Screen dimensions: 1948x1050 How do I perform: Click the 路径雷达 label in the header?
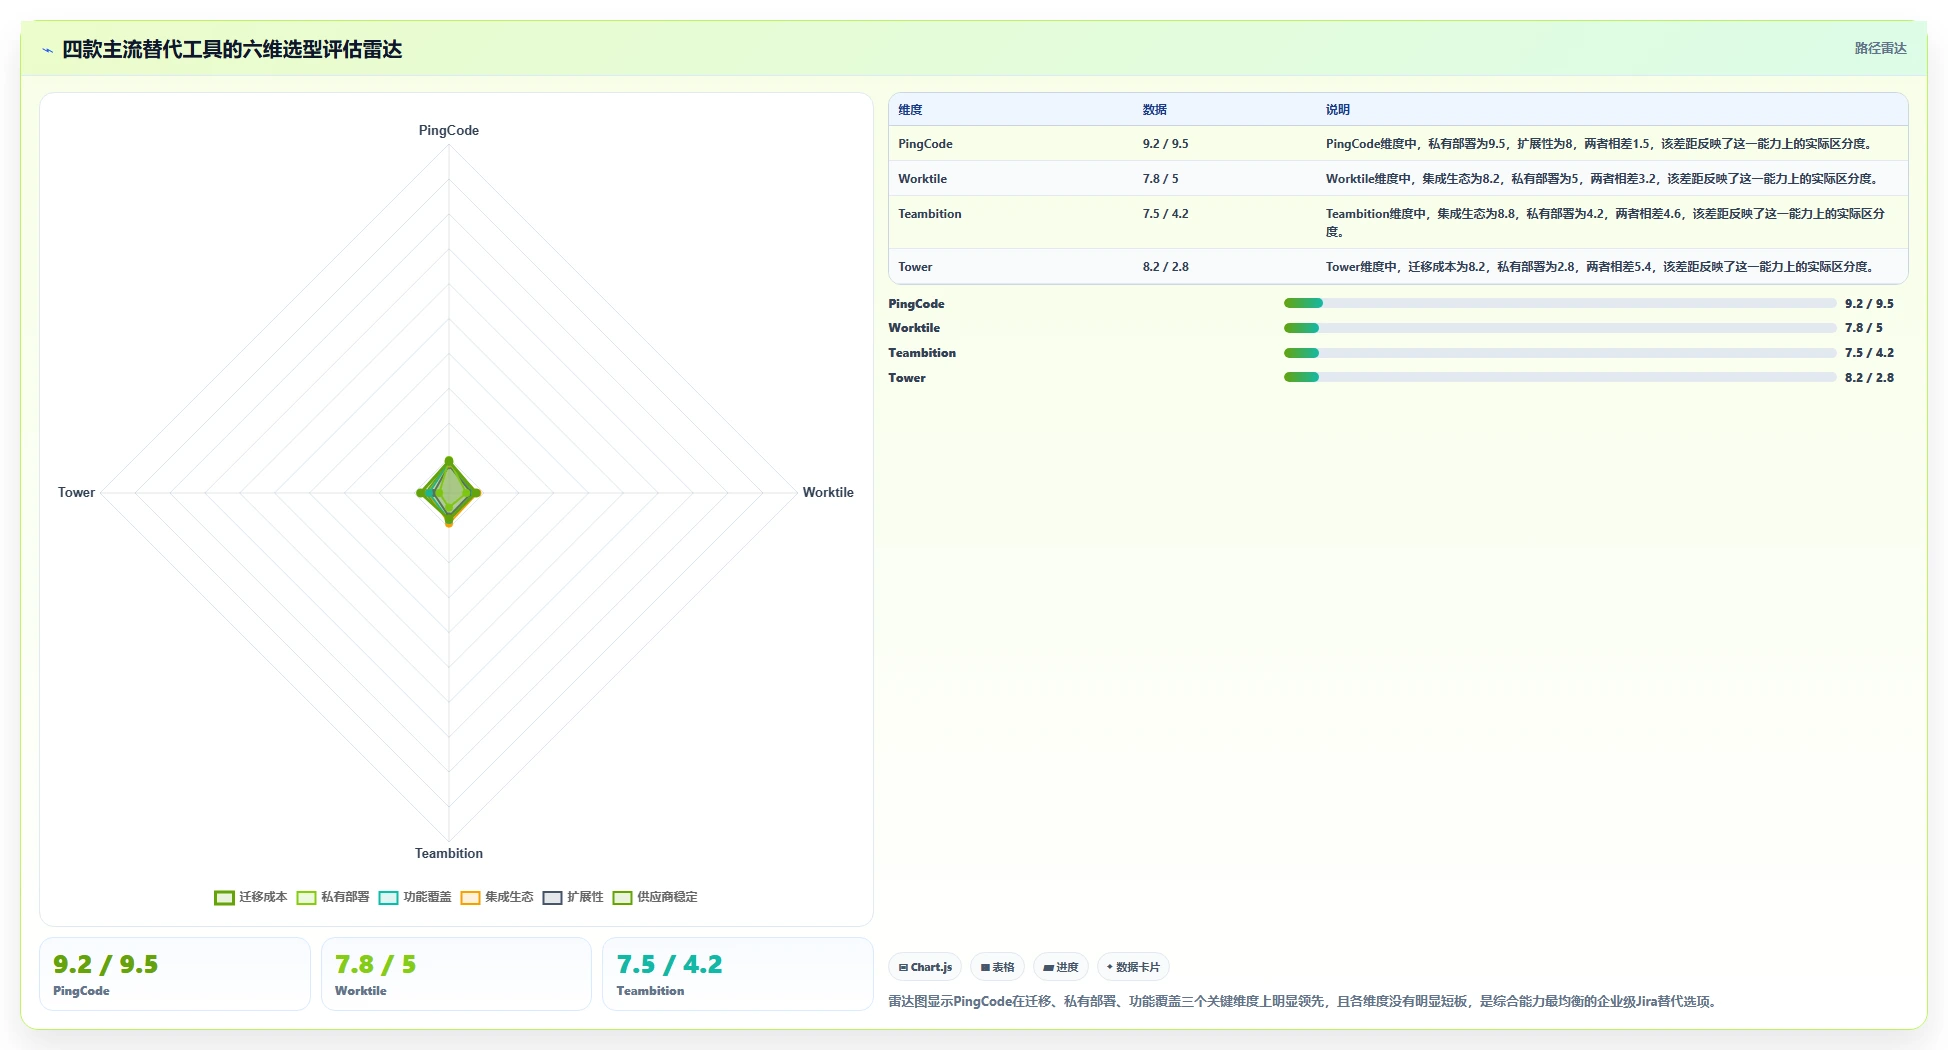tap(1880, 48)
